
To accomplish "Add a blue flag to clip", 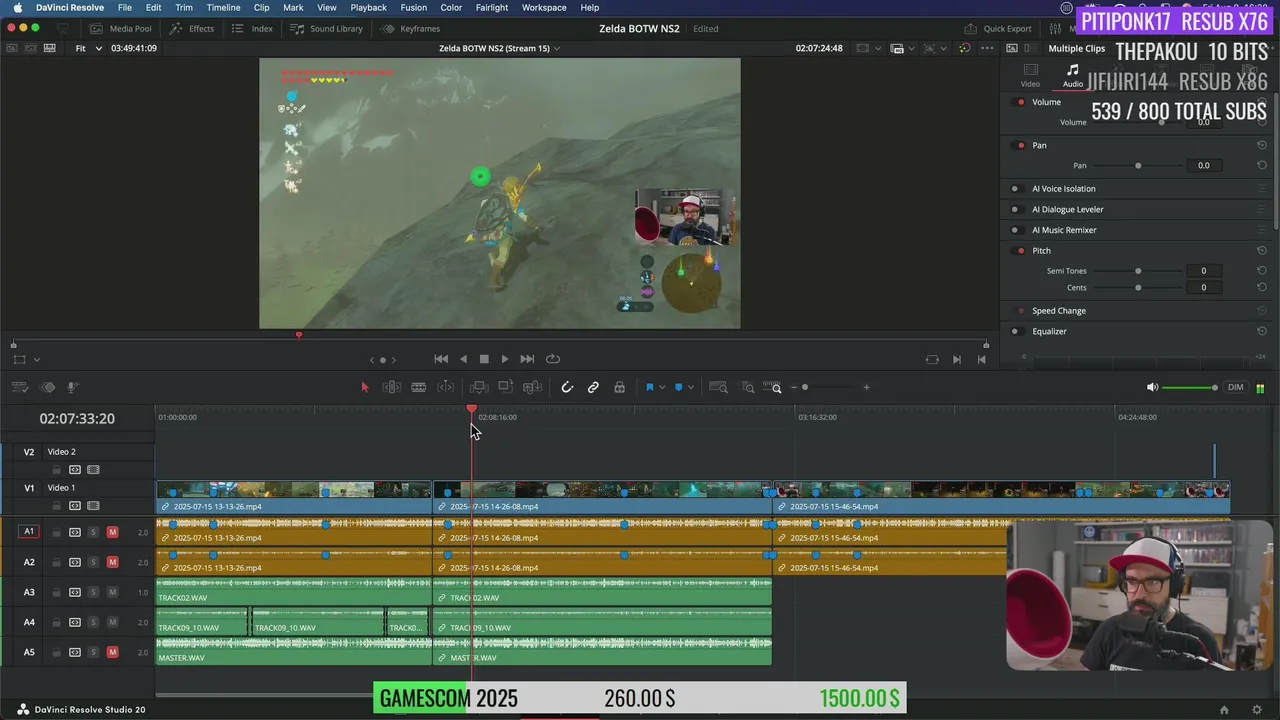I will coord(649,387).
